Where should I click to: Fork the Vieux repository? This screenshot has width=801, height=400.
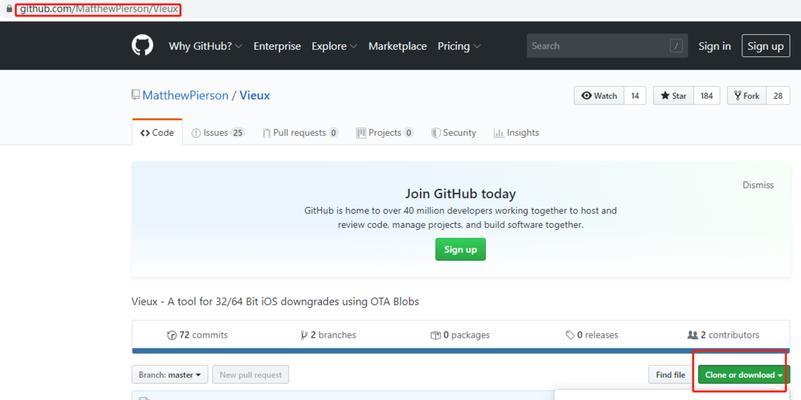coord(746,96)
